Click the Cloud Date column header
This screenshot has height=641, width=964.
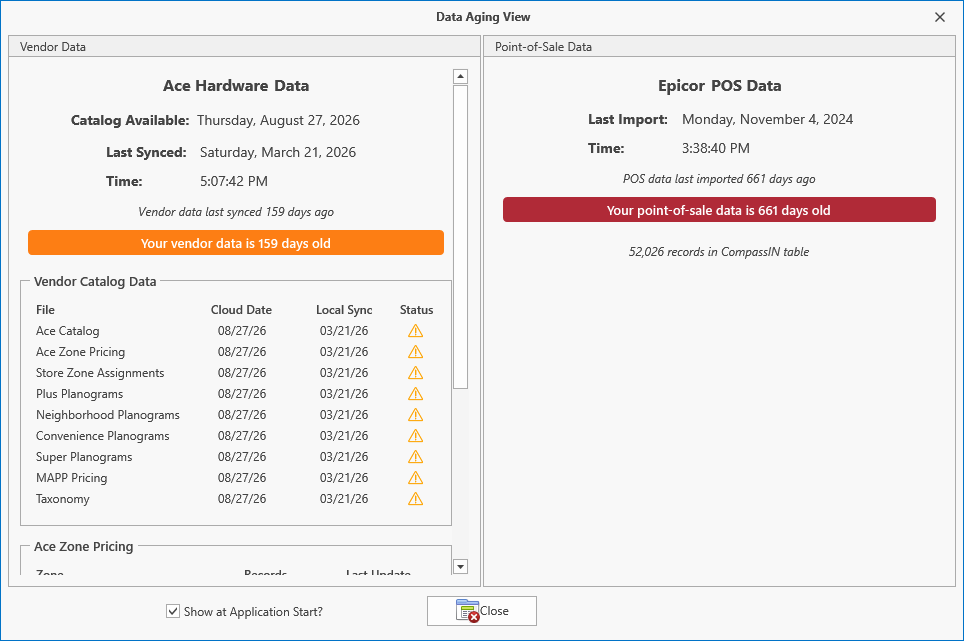pyautogui.click(x=242, y=310)
